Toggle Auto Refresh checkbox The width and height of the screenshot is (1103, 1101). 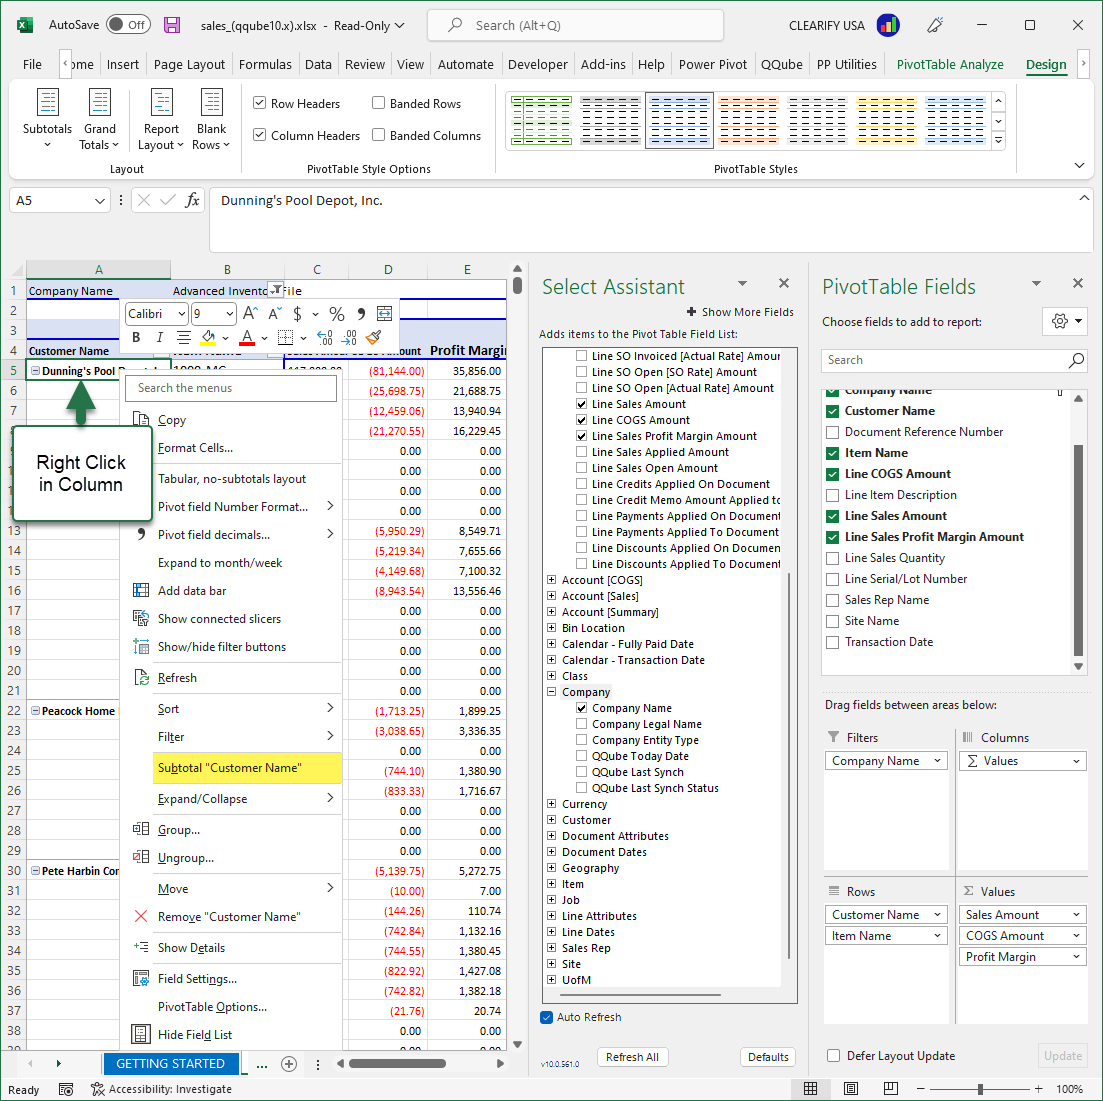[547, 1017]
